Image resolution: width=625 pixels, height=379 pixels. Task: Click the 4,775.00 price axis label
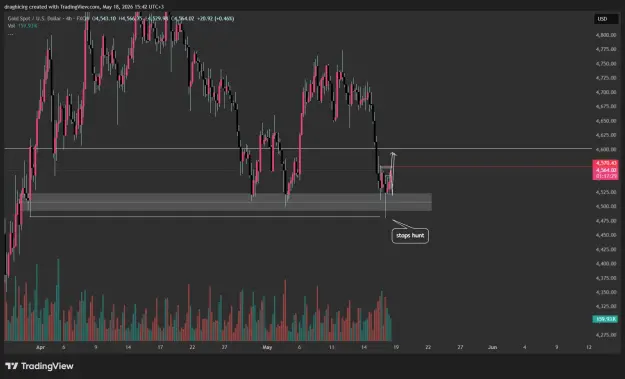tap(606, 49)
